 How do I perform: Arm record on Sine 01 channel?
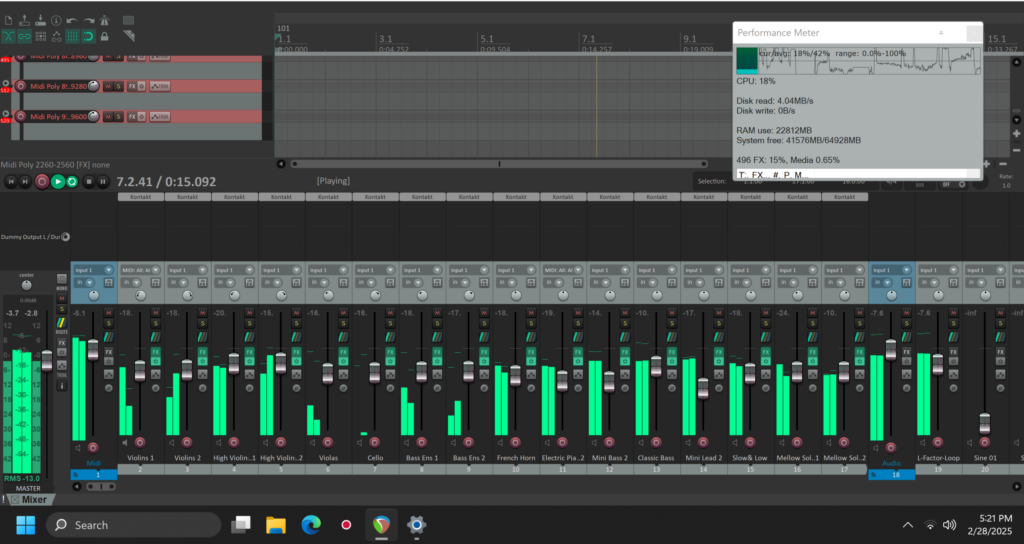tap(985, 442)
